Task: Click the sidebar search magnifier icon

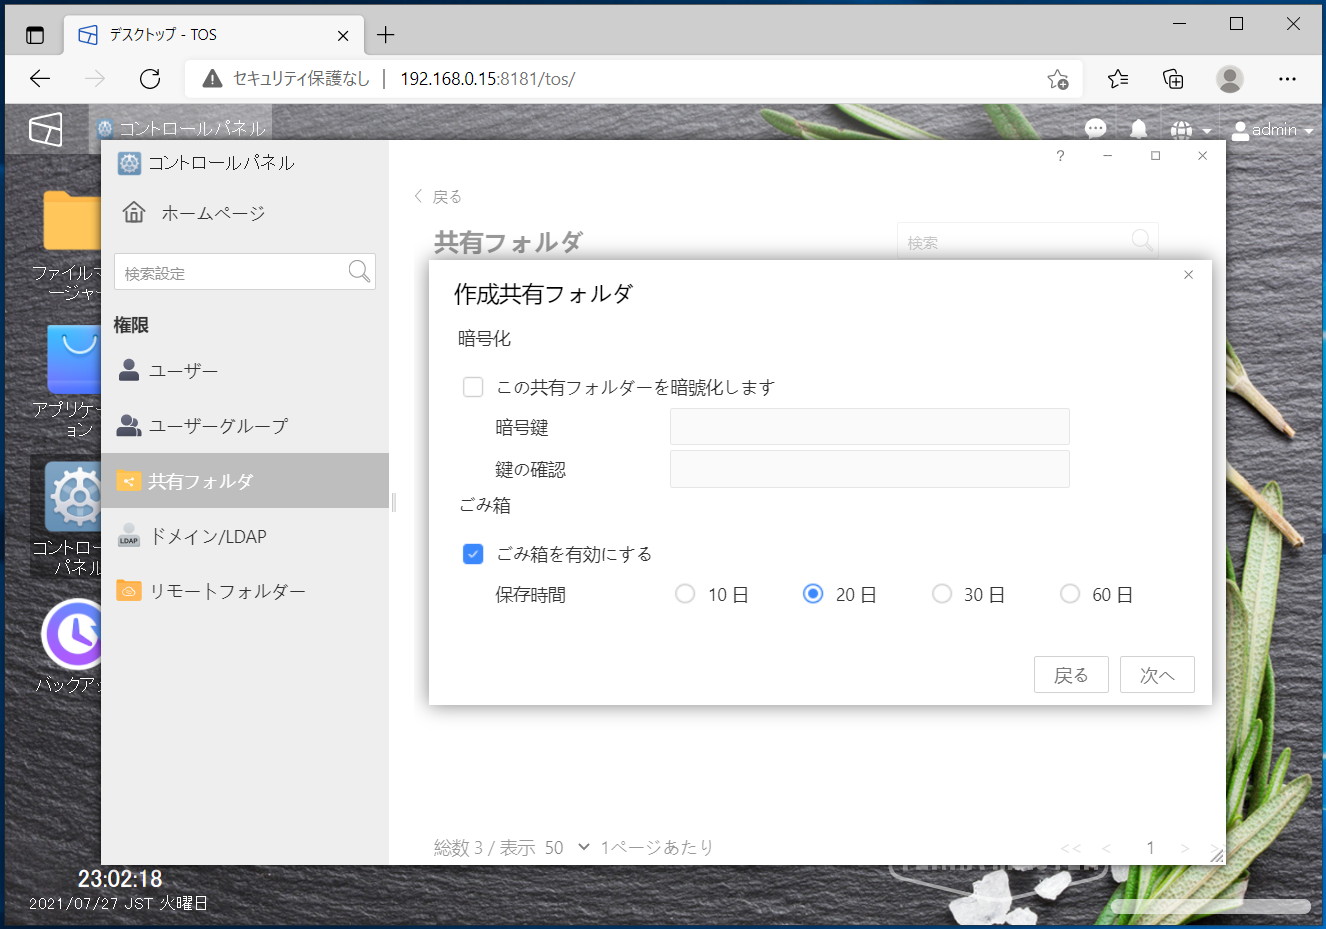Action: 359,271
